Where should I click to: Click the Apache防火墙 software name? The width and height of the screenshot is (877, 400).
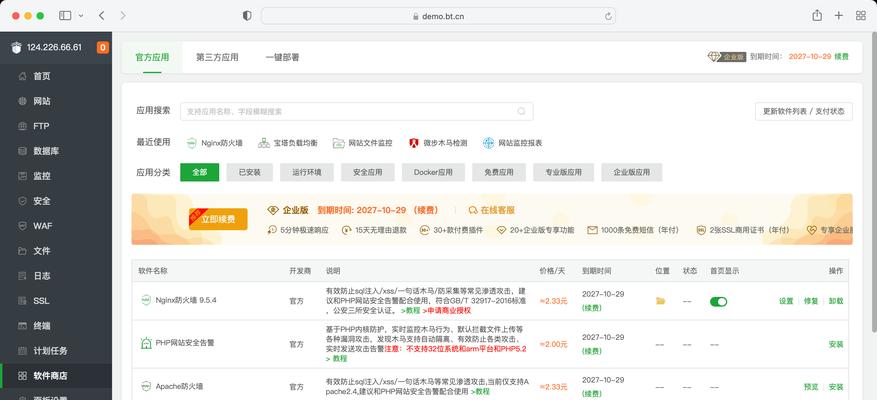click(x=179, y=386)
